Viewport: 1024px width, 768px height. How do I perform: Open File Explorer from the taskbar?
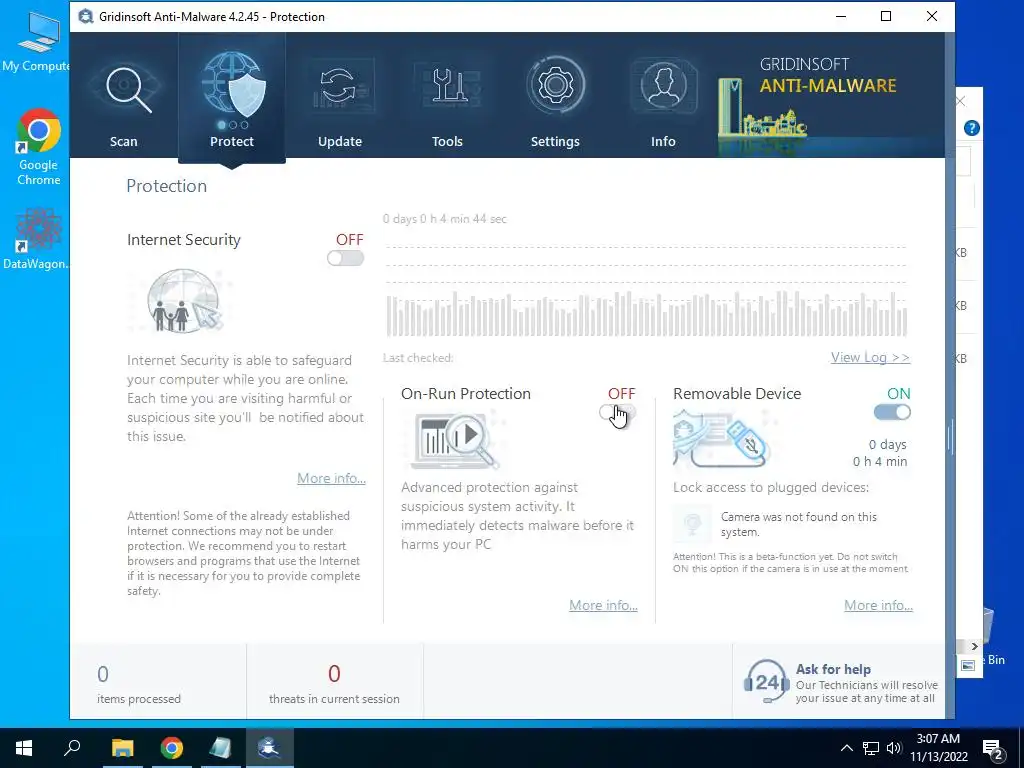(x=122, y=748)
